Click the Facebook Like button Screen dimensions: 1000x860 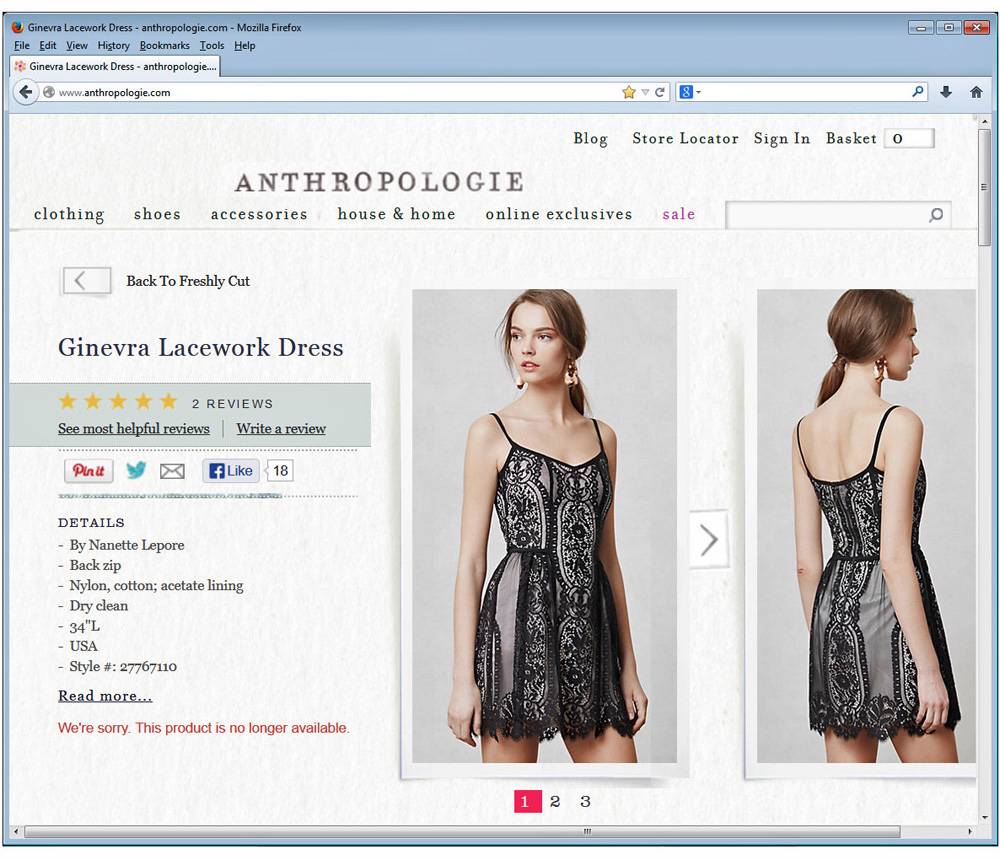(231, 471)
